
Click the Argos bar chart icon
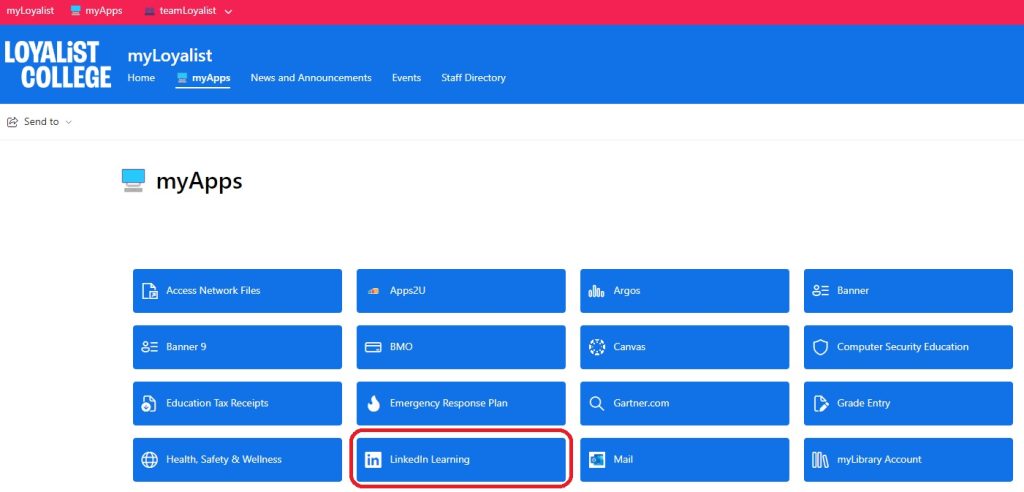(x=596, y=291)
